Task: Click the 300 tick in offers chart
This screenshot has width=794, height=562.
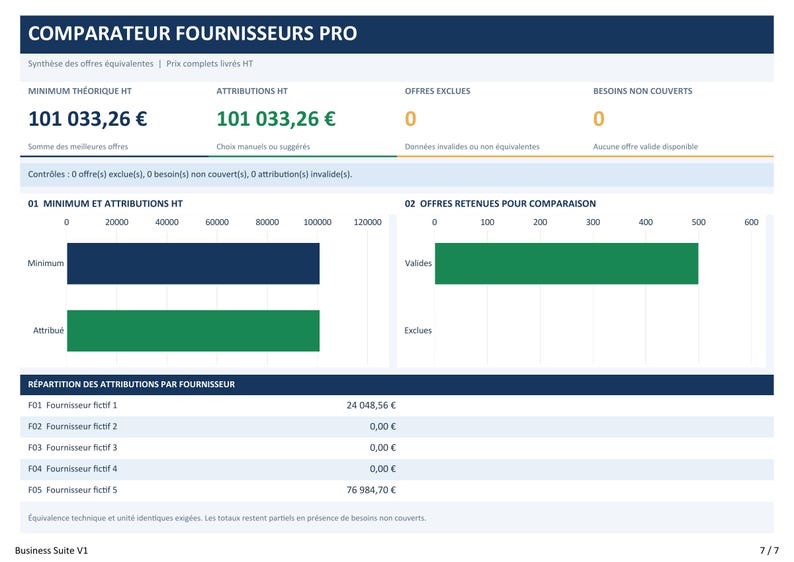Action: point(593,222)
